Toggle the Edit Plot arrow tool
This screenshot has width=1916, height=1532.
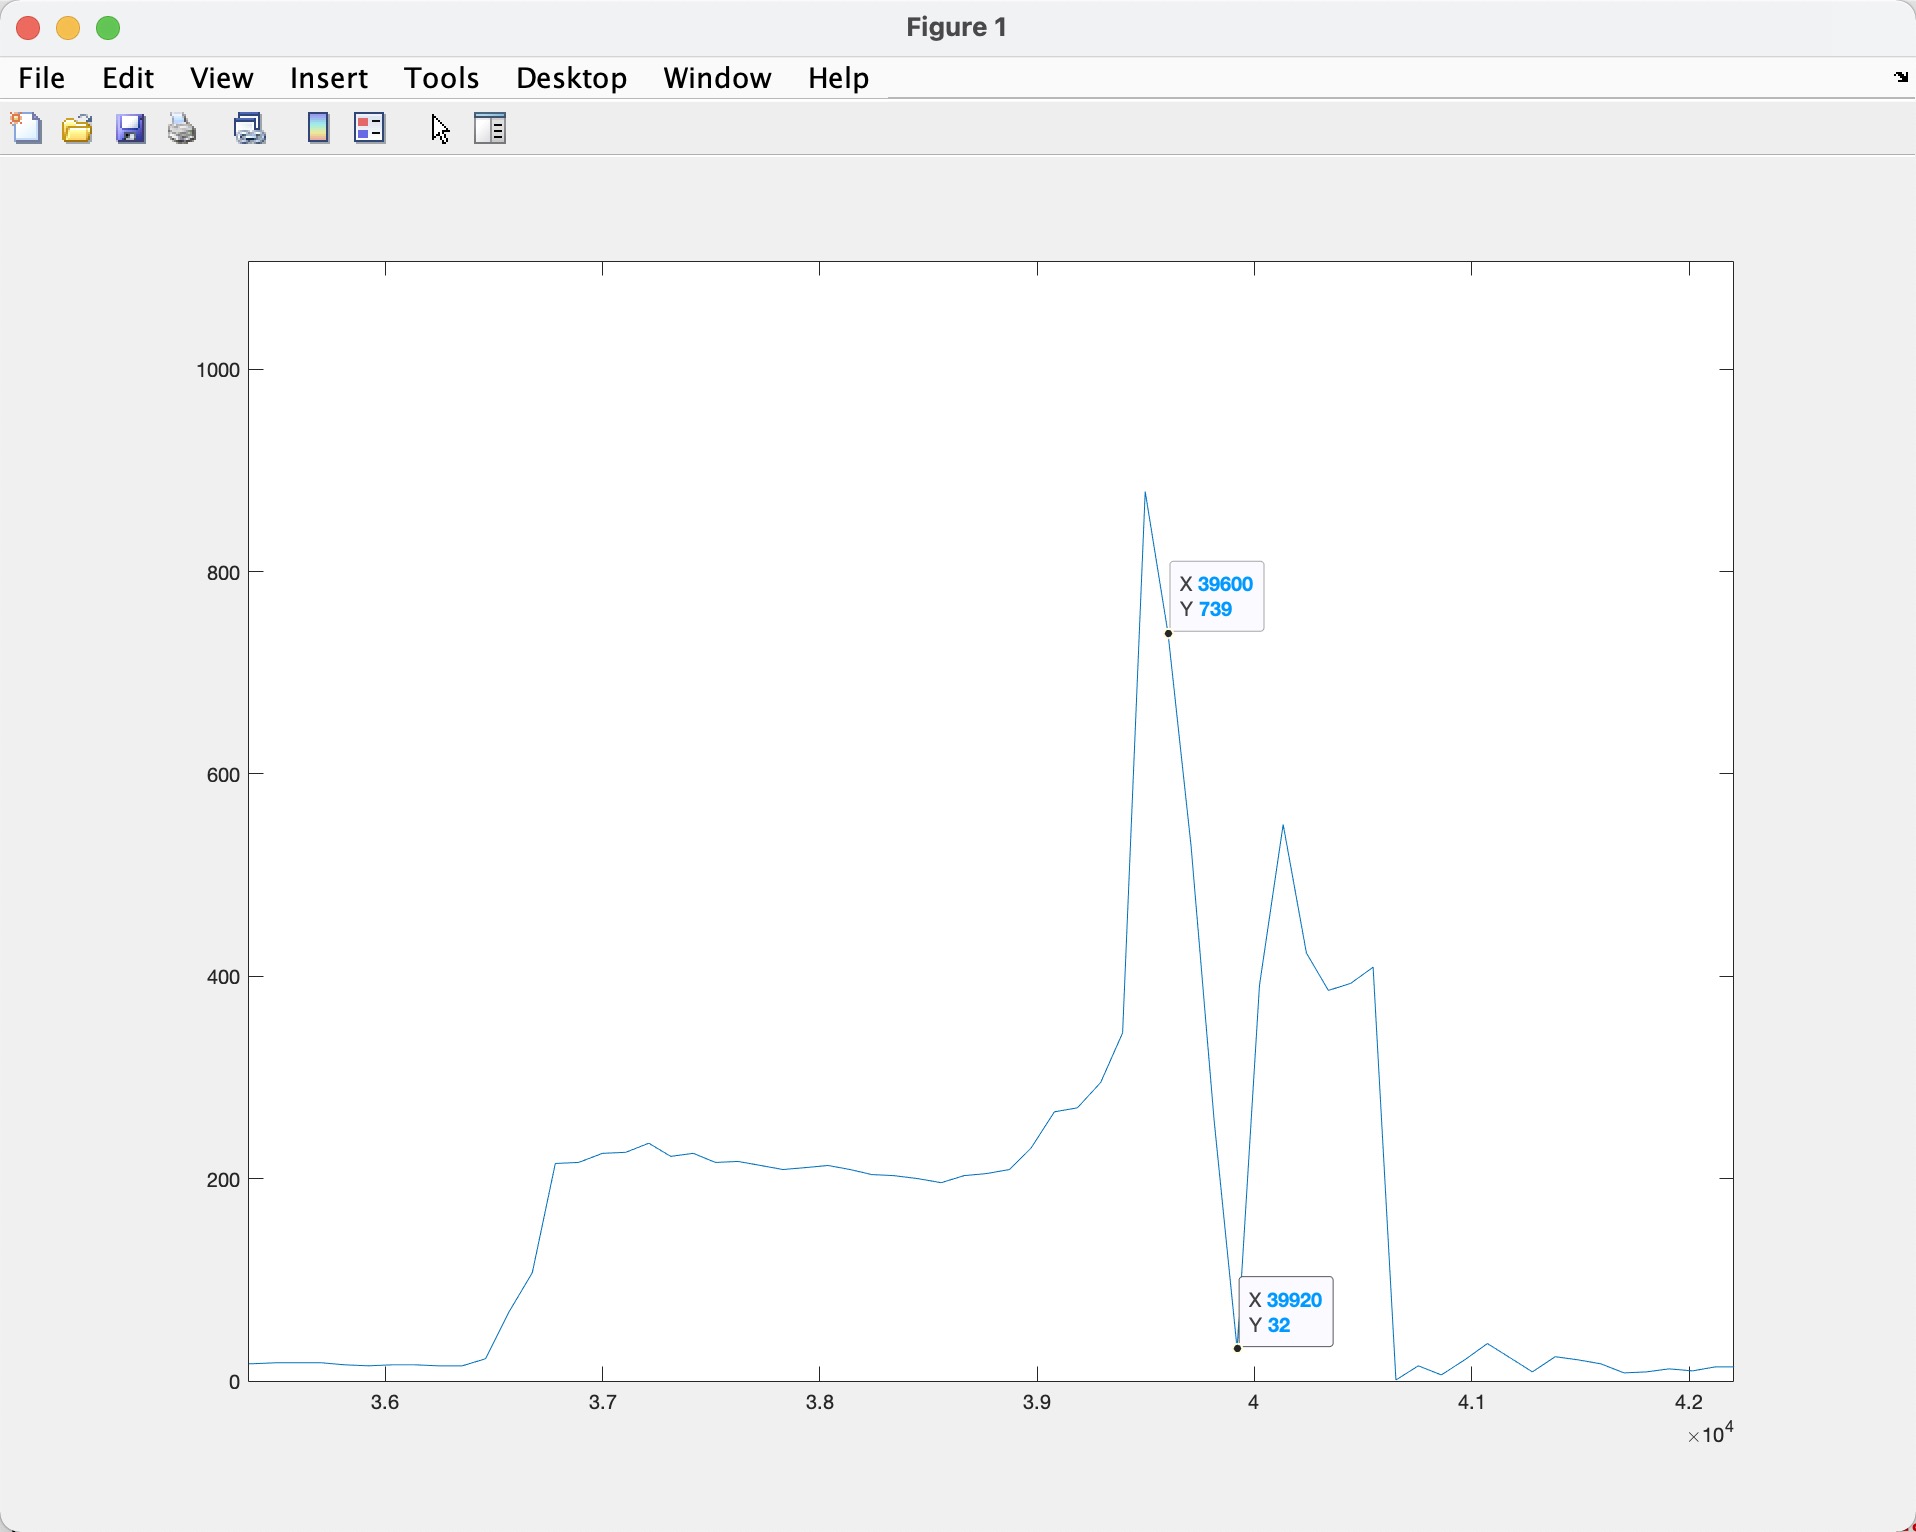click(x=441, y=129)
